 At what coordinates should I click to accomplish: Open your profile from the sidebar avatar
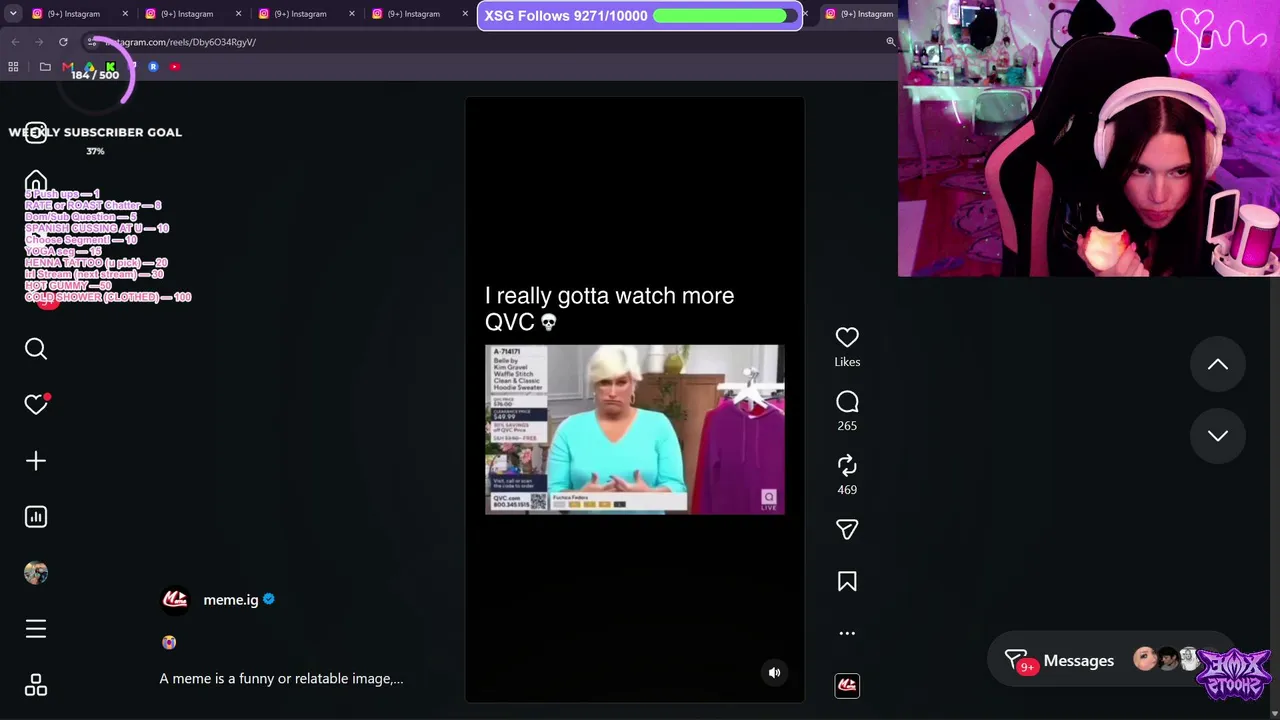36,572
